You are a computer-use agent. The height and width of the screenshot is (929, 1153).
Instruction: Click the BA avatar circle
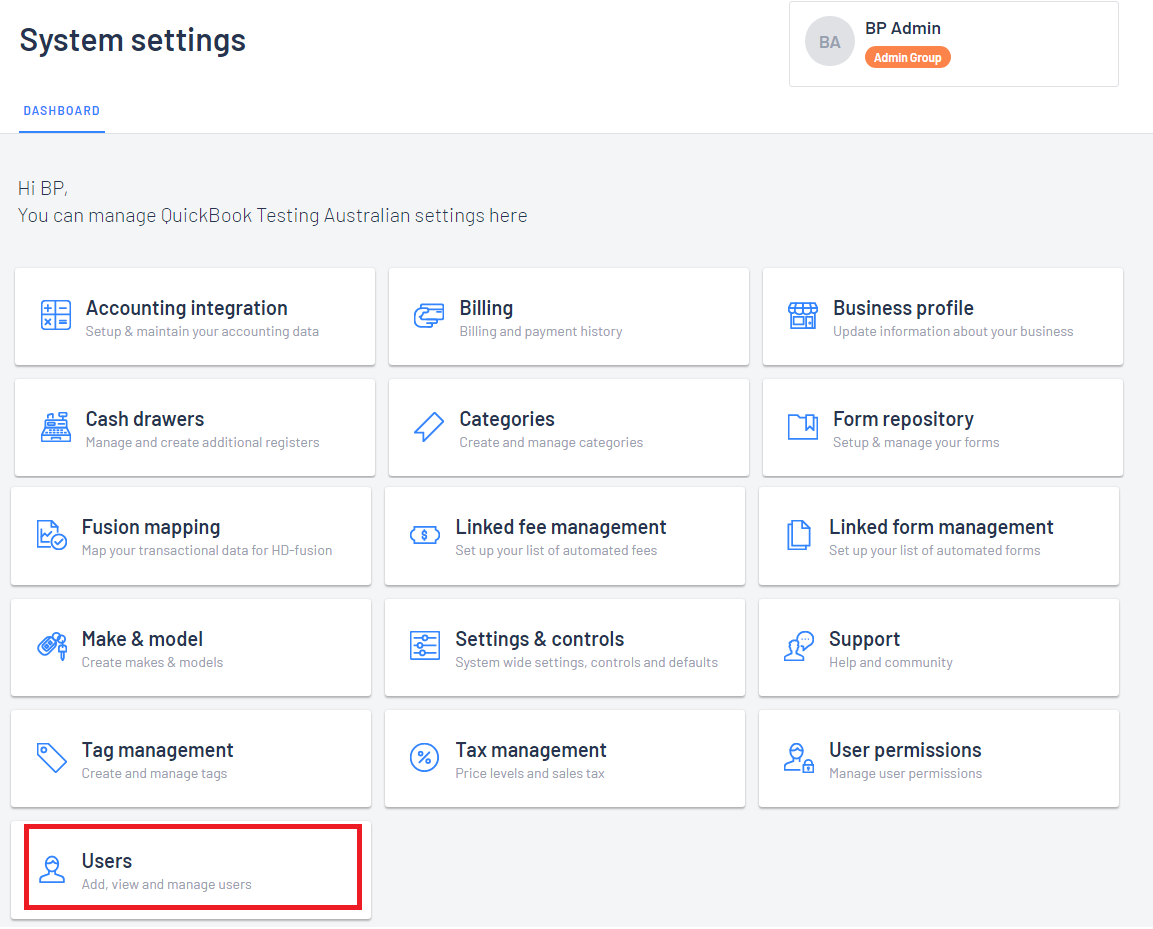[829, 42]
